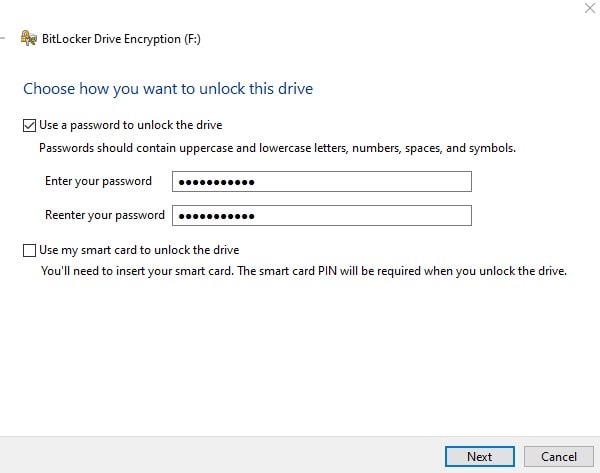The width and height of the screenshot is (600, 473).
Task: Click the smart card PIN description text
Action: click(304, 271)
